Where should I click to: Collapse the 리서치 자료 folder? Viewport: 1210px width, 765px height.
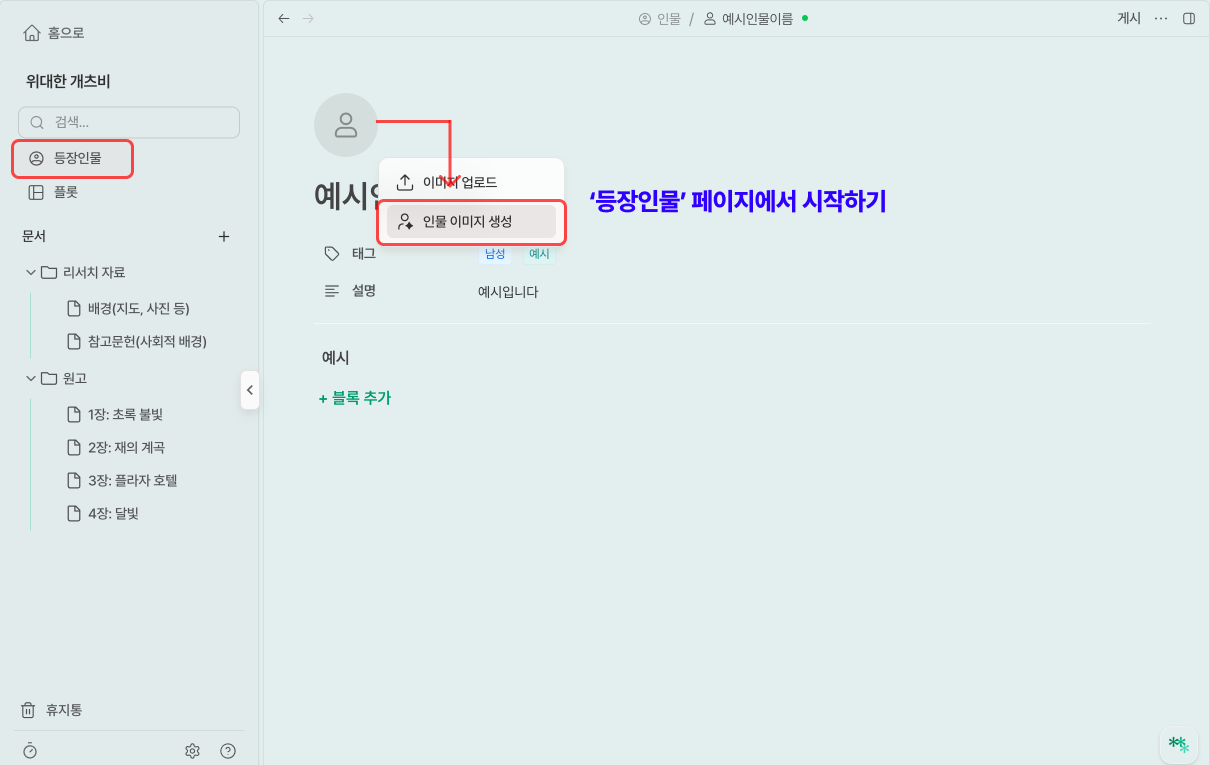(30, 272)
